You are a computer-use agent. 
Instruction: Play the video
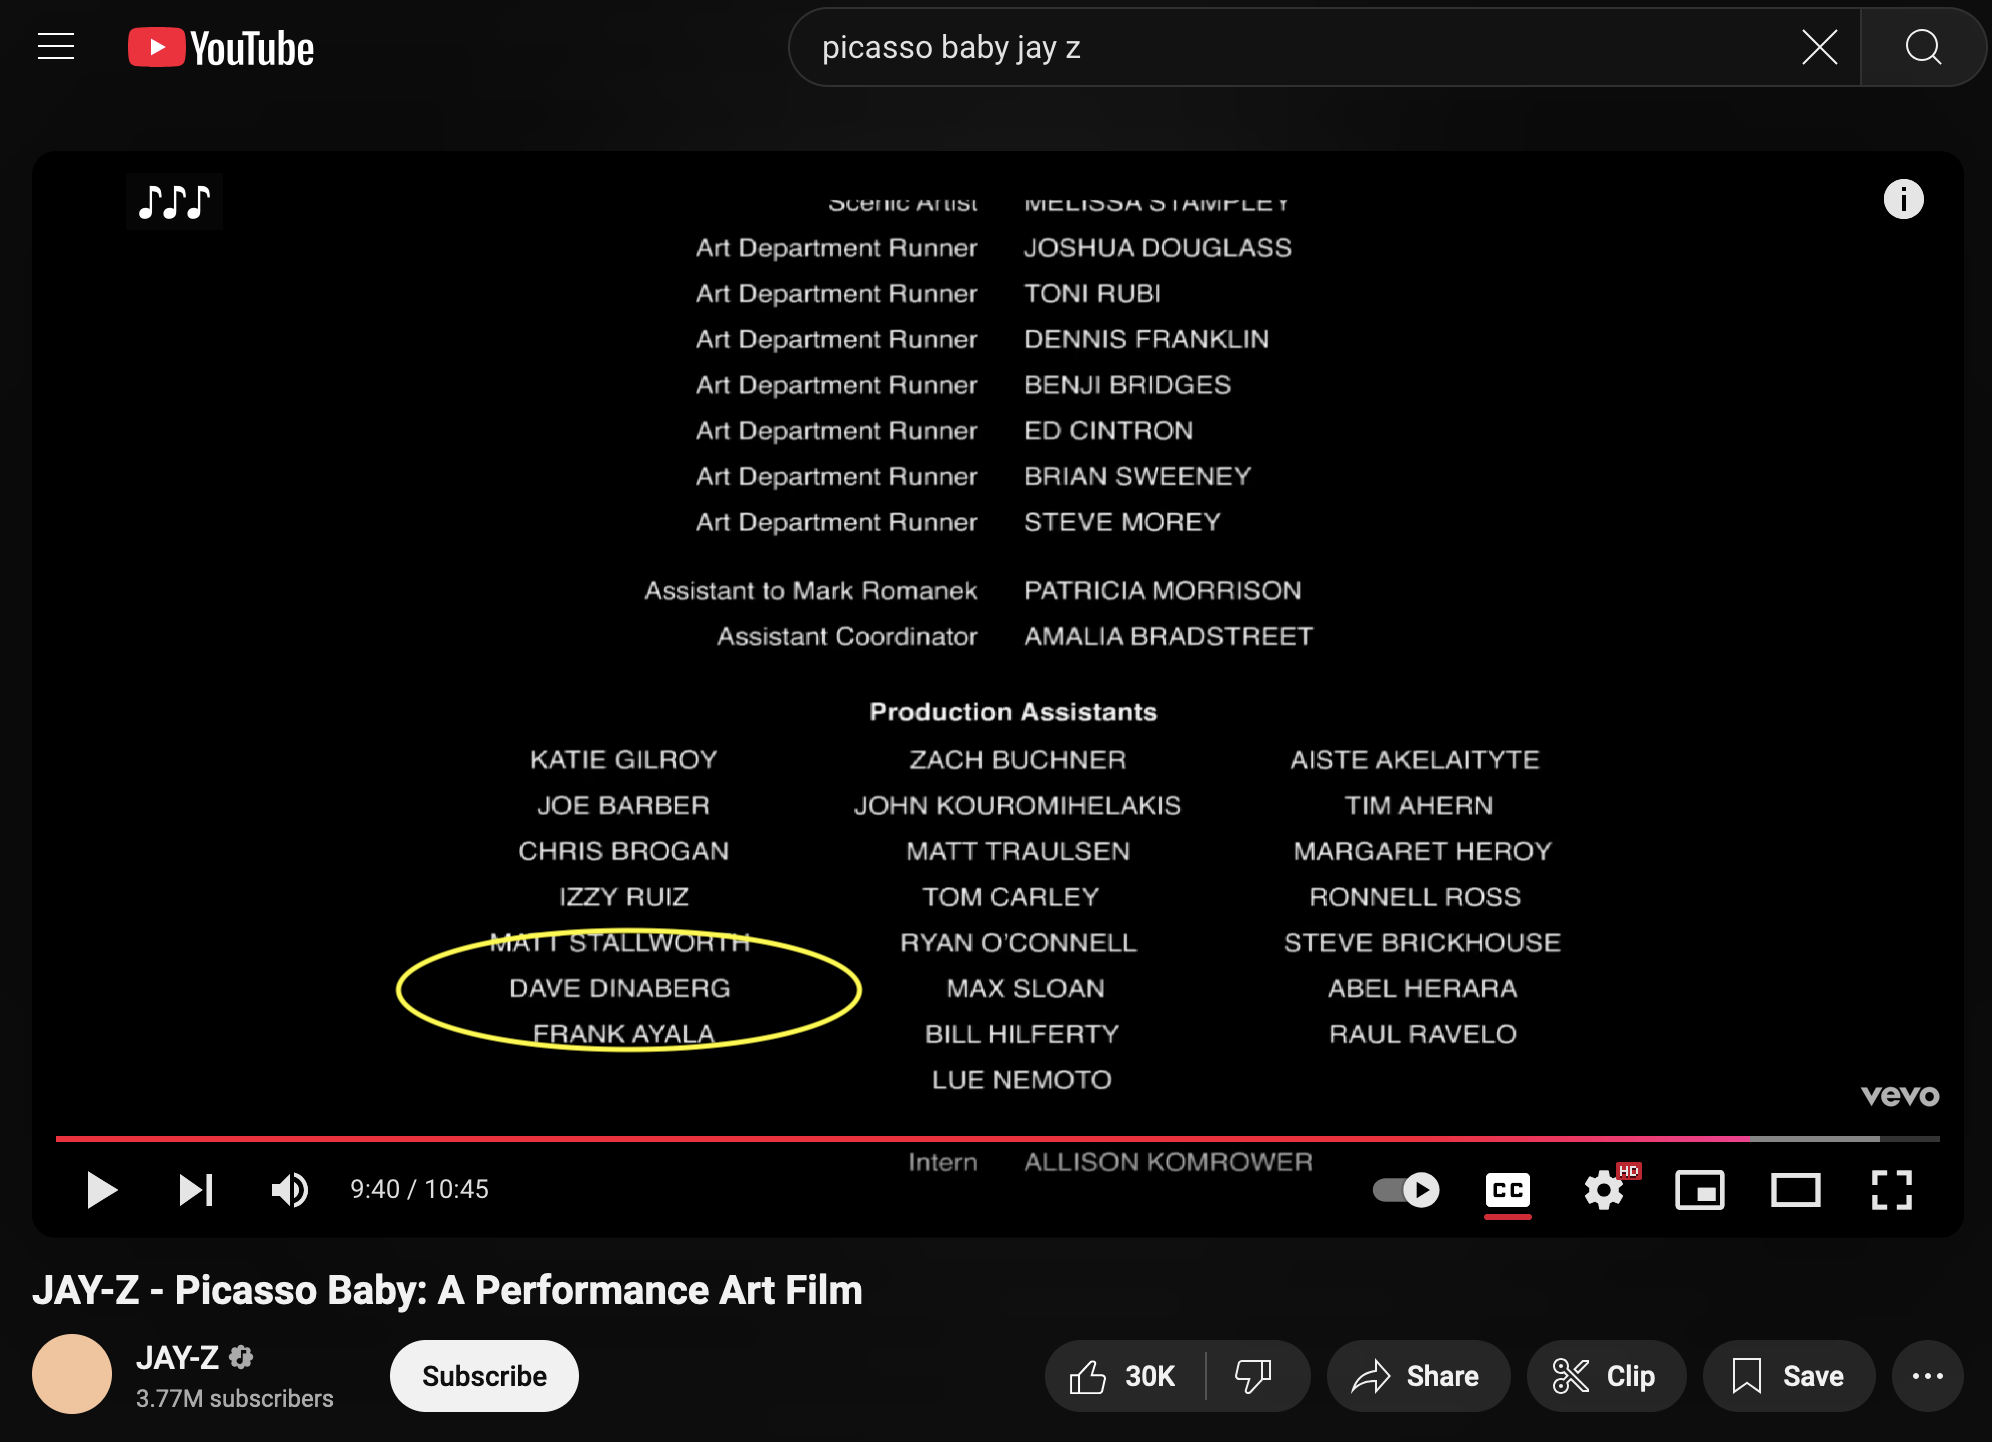[101, 1189]
